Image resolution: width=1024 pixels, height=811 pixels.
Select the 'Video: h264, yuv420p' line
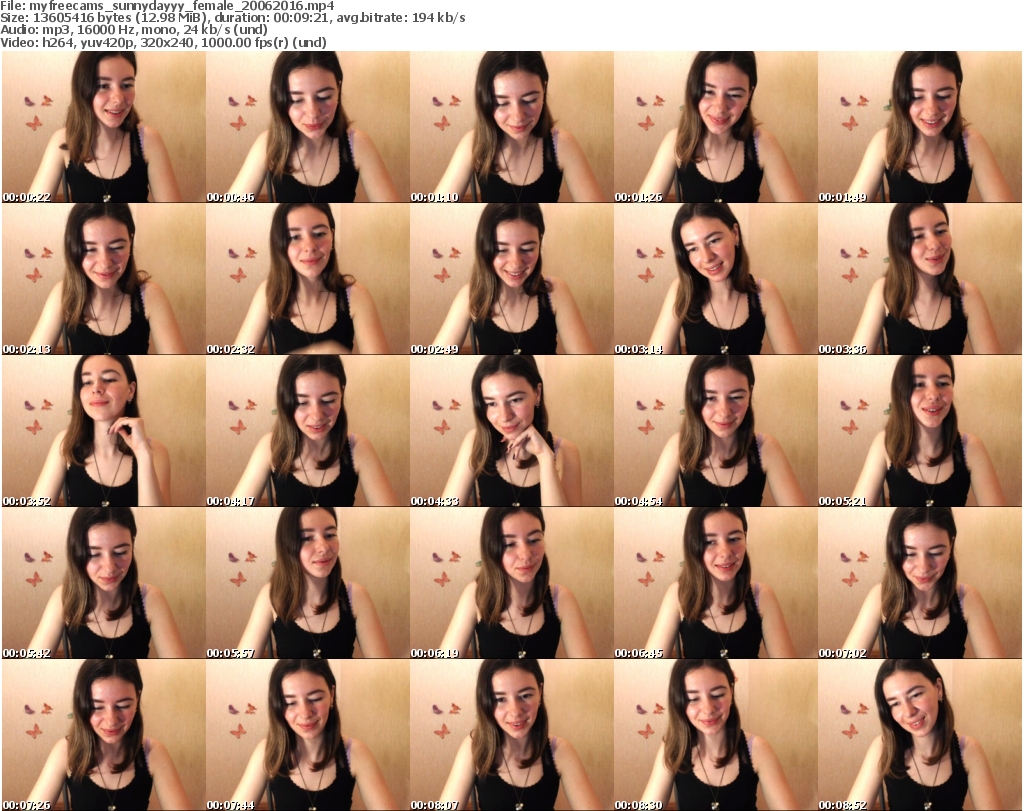click(x=163, y=42)
